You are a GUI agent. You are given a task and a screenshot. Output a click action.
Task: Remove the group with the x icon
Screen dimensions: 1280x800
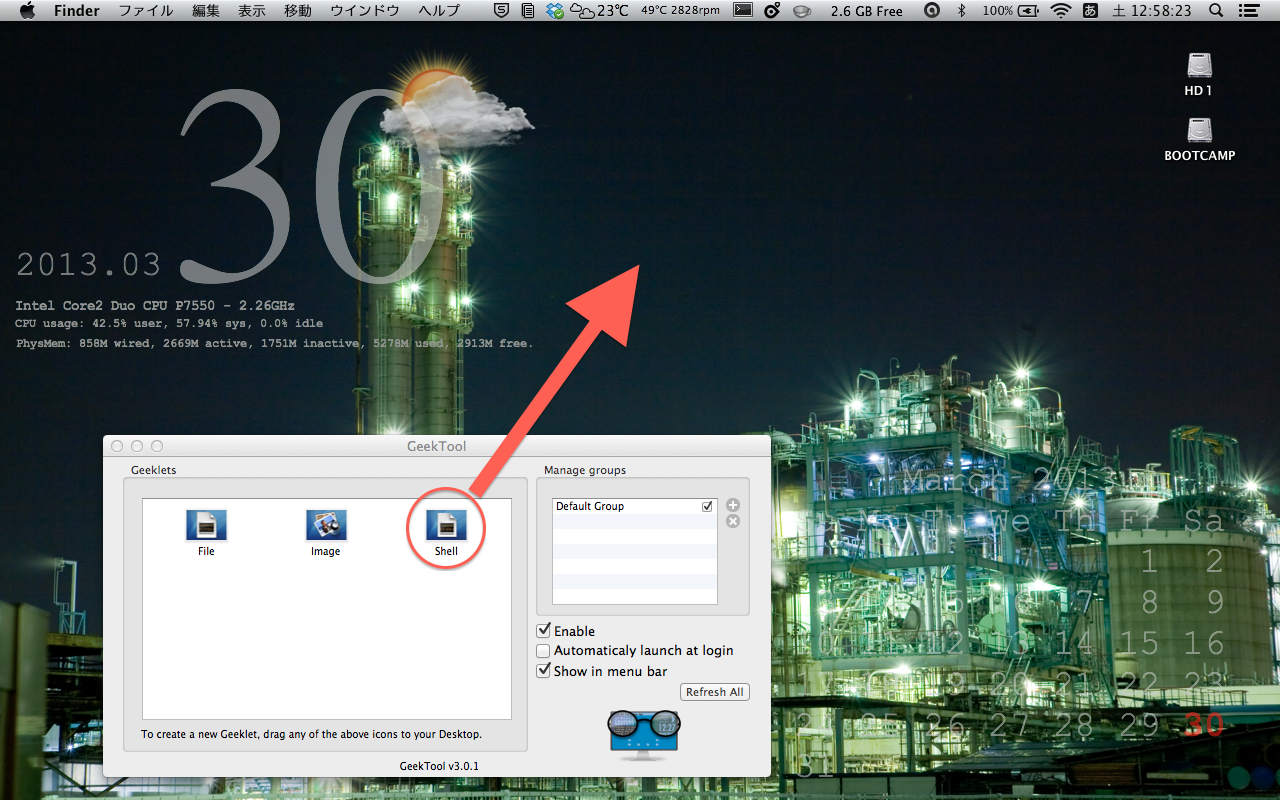coord(733,521)
